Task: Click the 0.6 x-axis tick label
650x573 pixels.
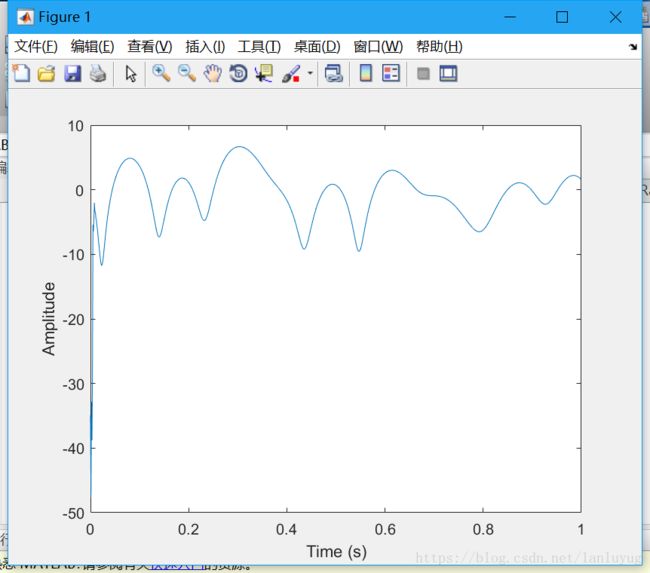Action: [x=385, y=529]
